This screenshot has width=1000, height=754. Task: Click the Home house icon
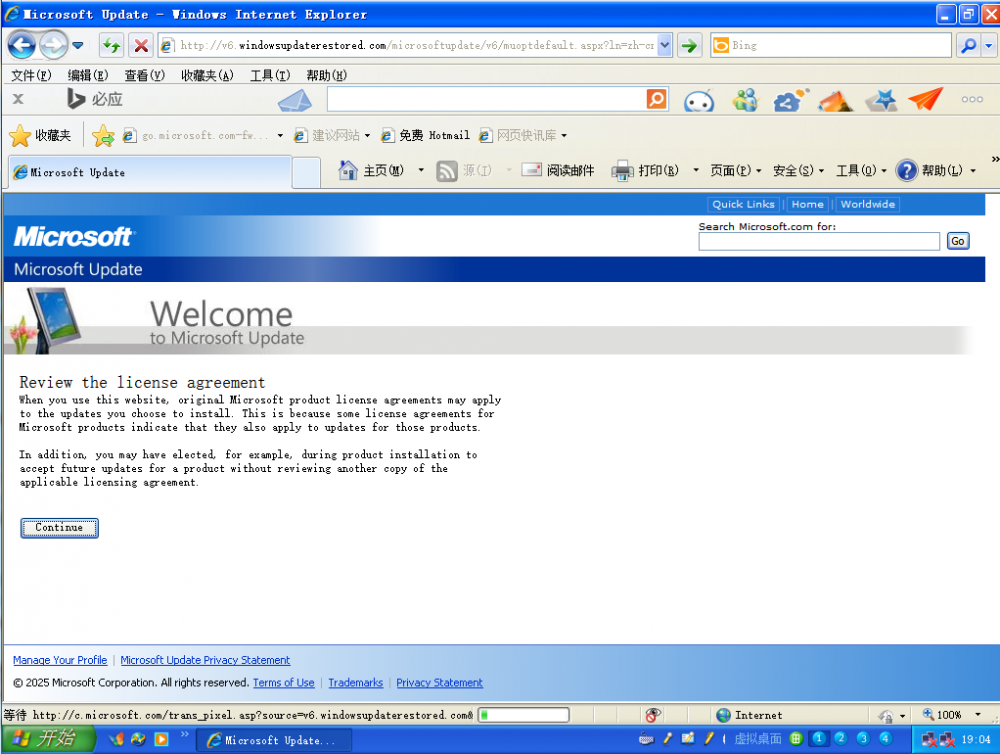pos(348,171)
